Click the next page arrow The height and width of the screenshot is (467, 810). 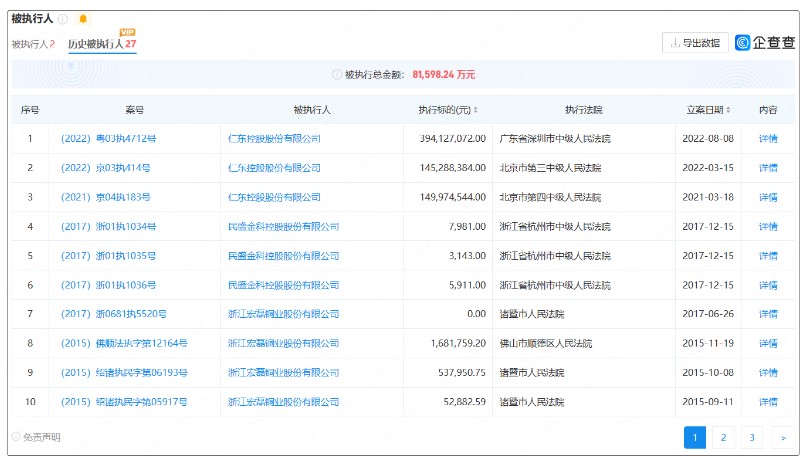(784, 438)
